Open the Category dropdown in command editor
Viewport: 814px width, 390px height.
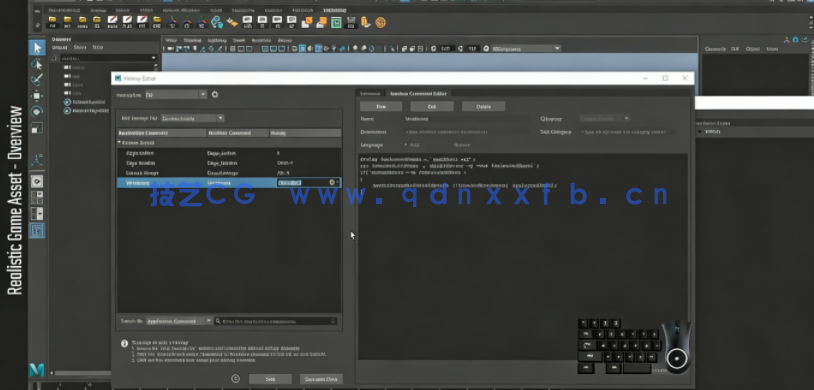click(604, 118)
